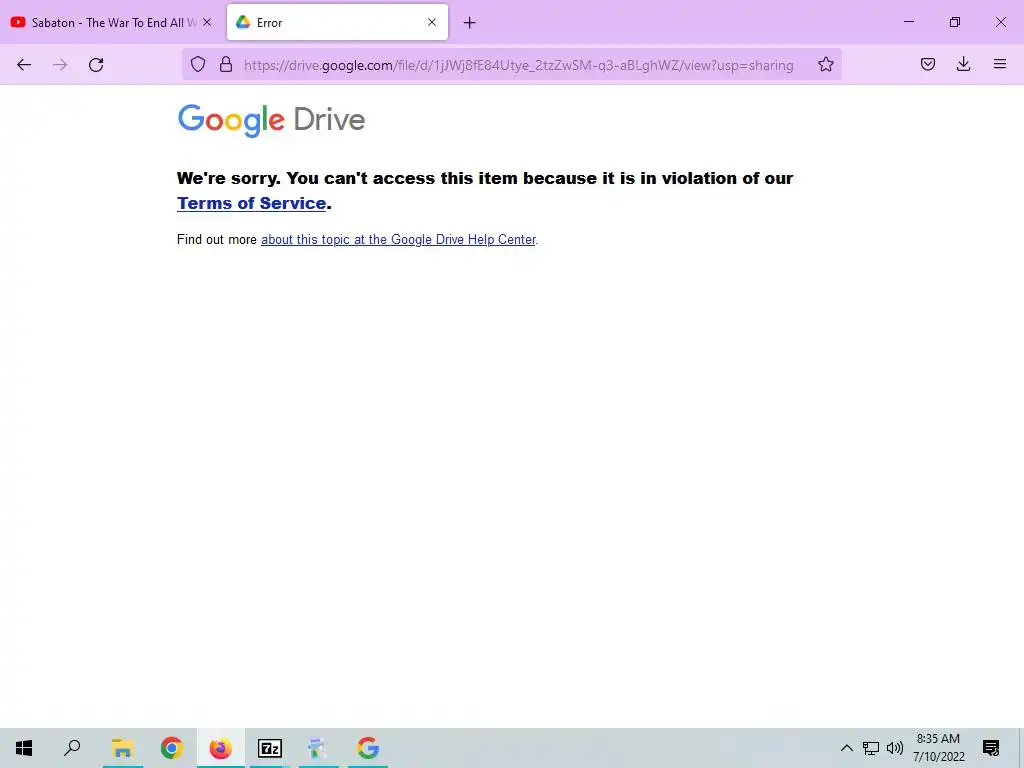1024x768 pixels.
Task: Click the Google Drive logo
Action: (x=271, y=120)
